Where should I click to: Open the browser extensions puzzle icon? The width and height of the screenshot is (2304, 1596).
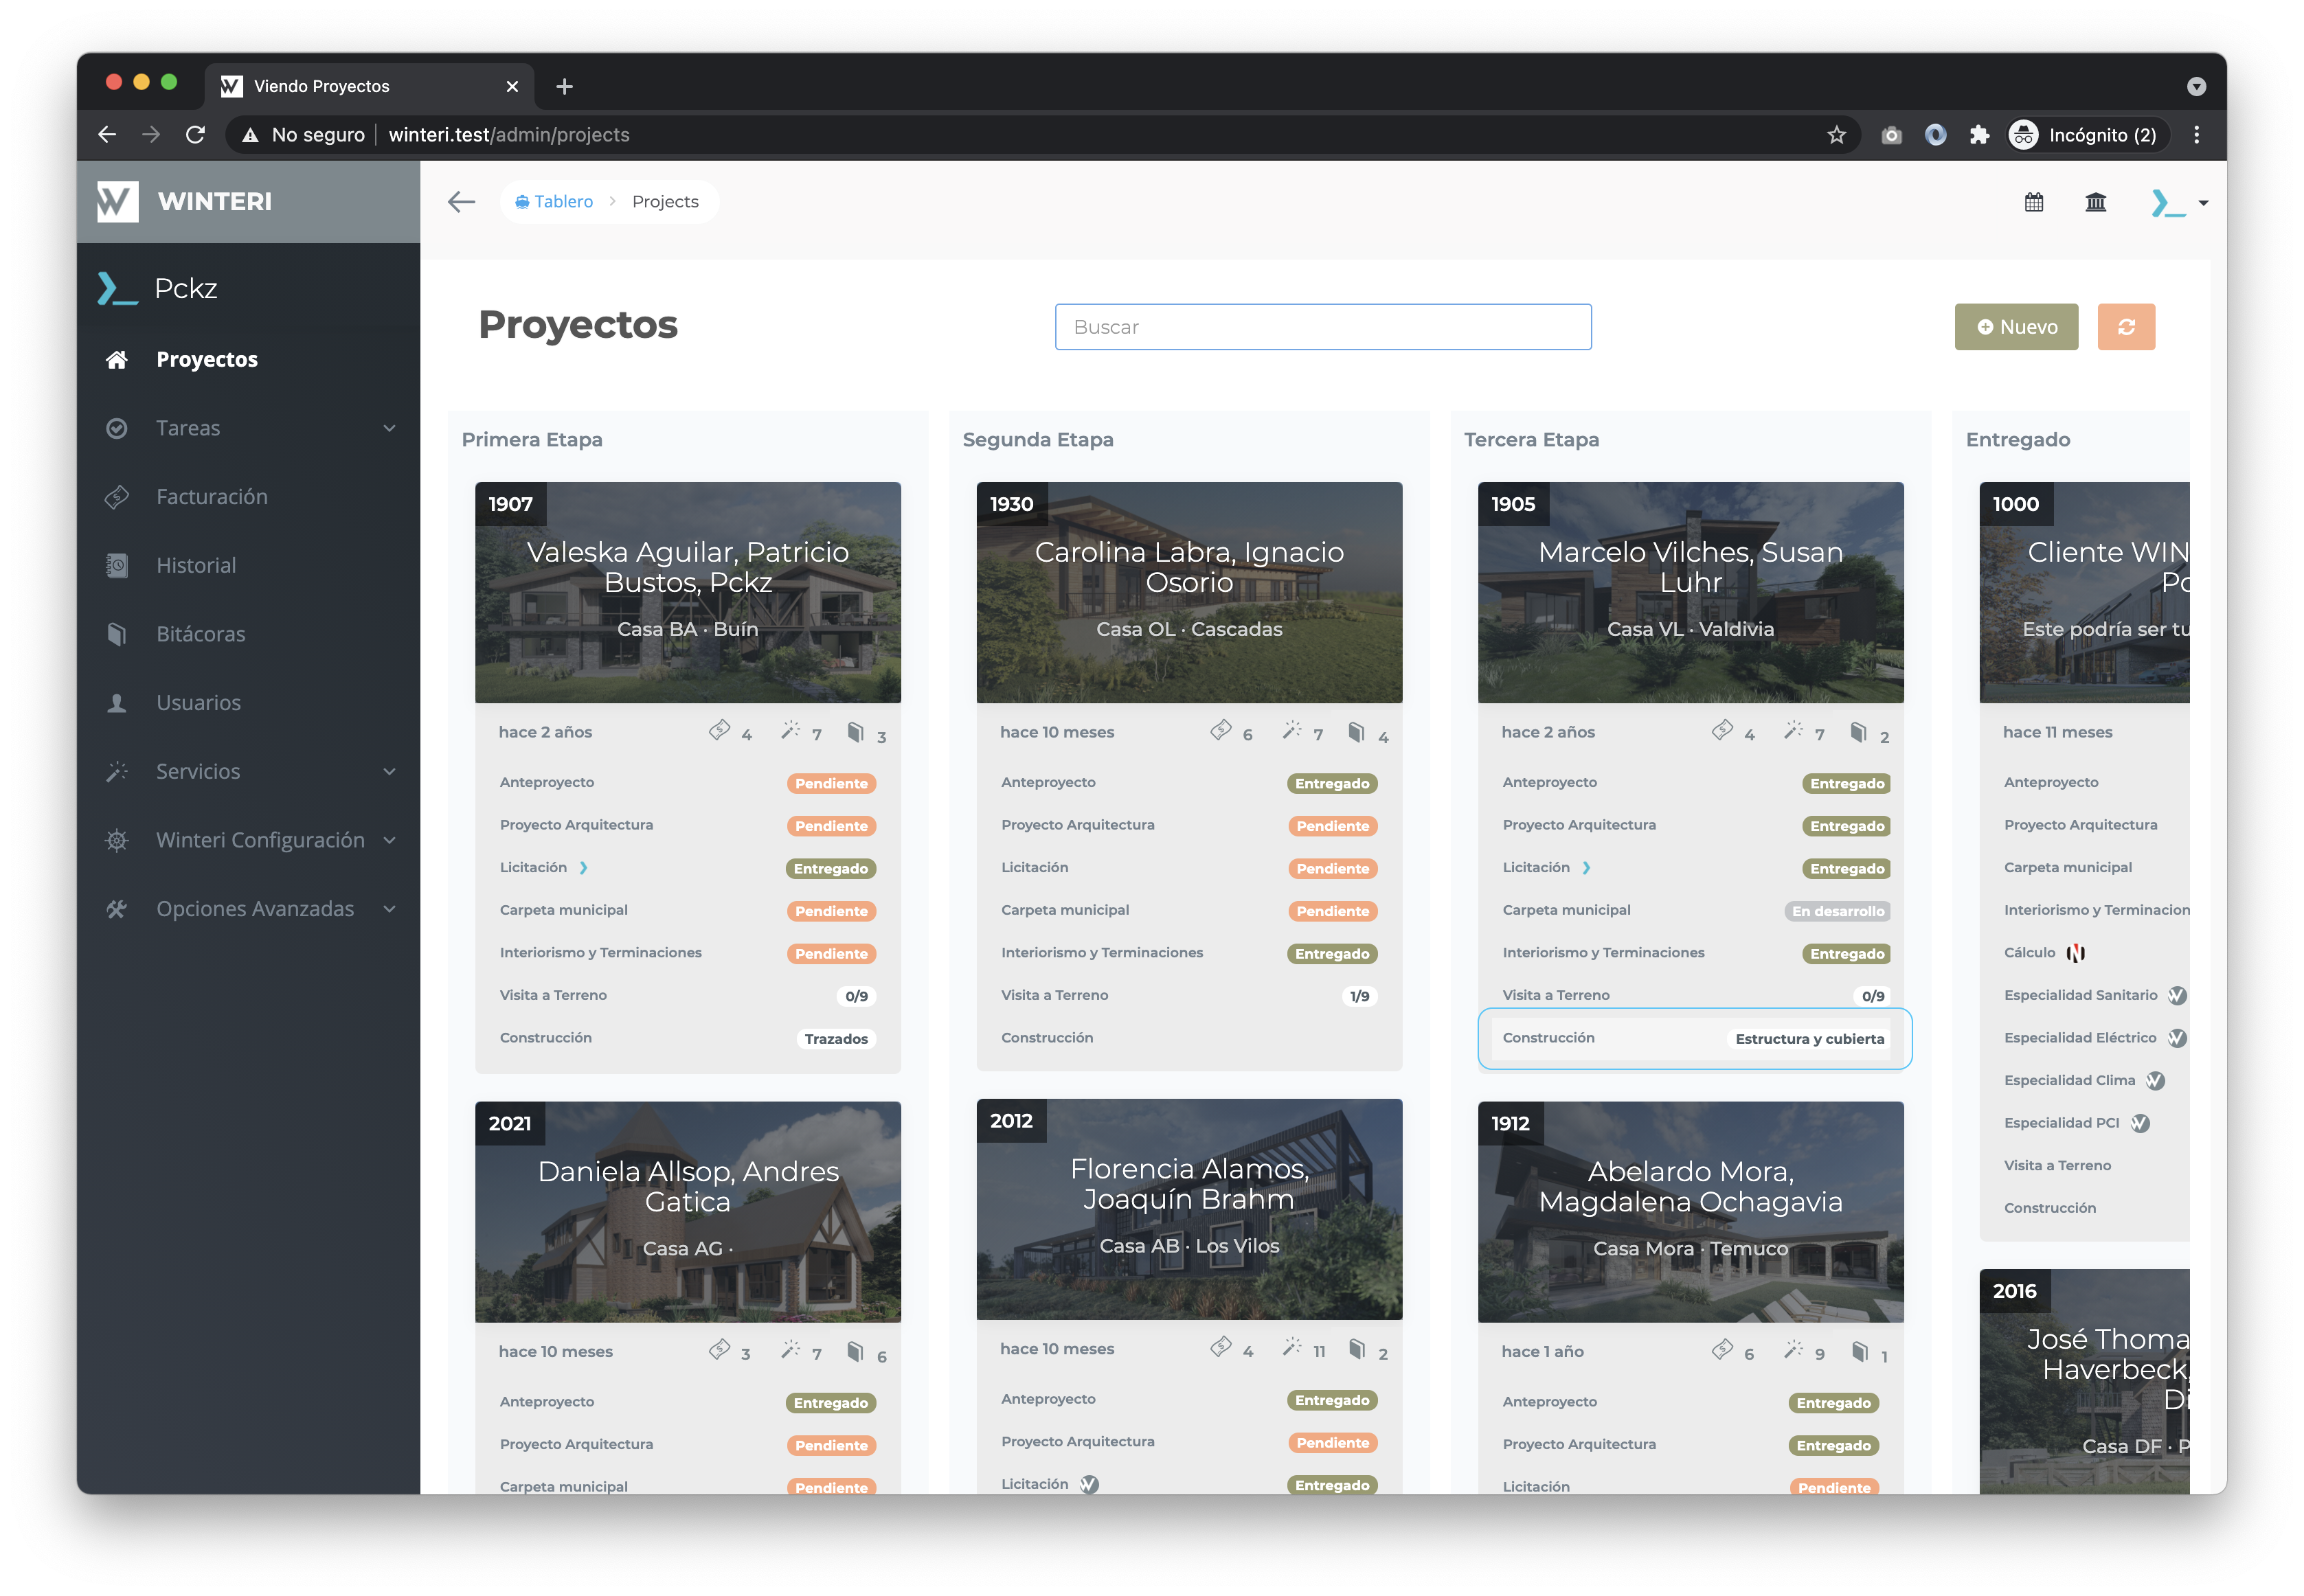click(x=1979, y=135)
